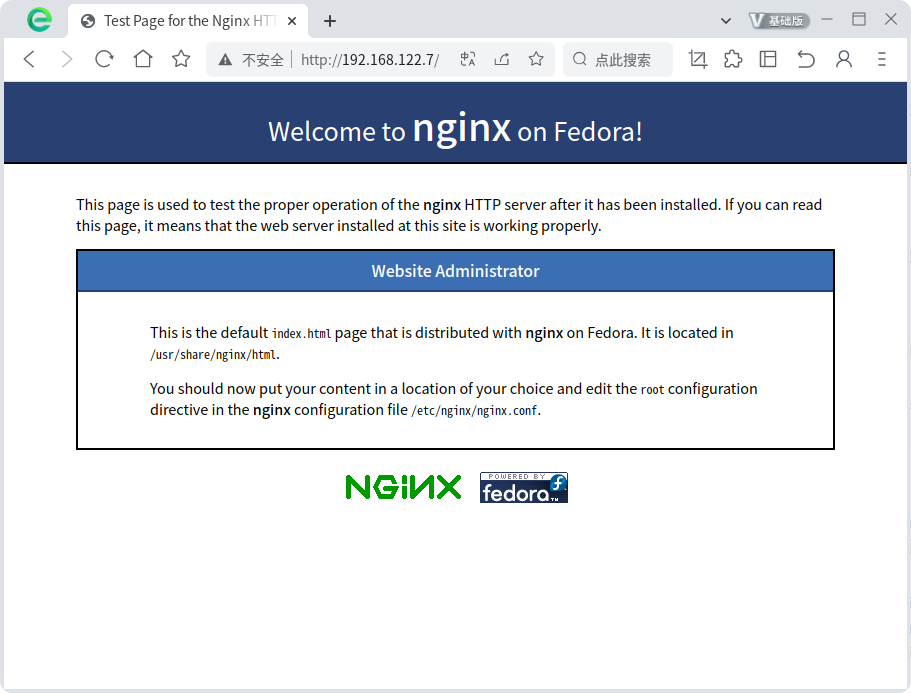Open a new tab with plus button

pos(330,21)
